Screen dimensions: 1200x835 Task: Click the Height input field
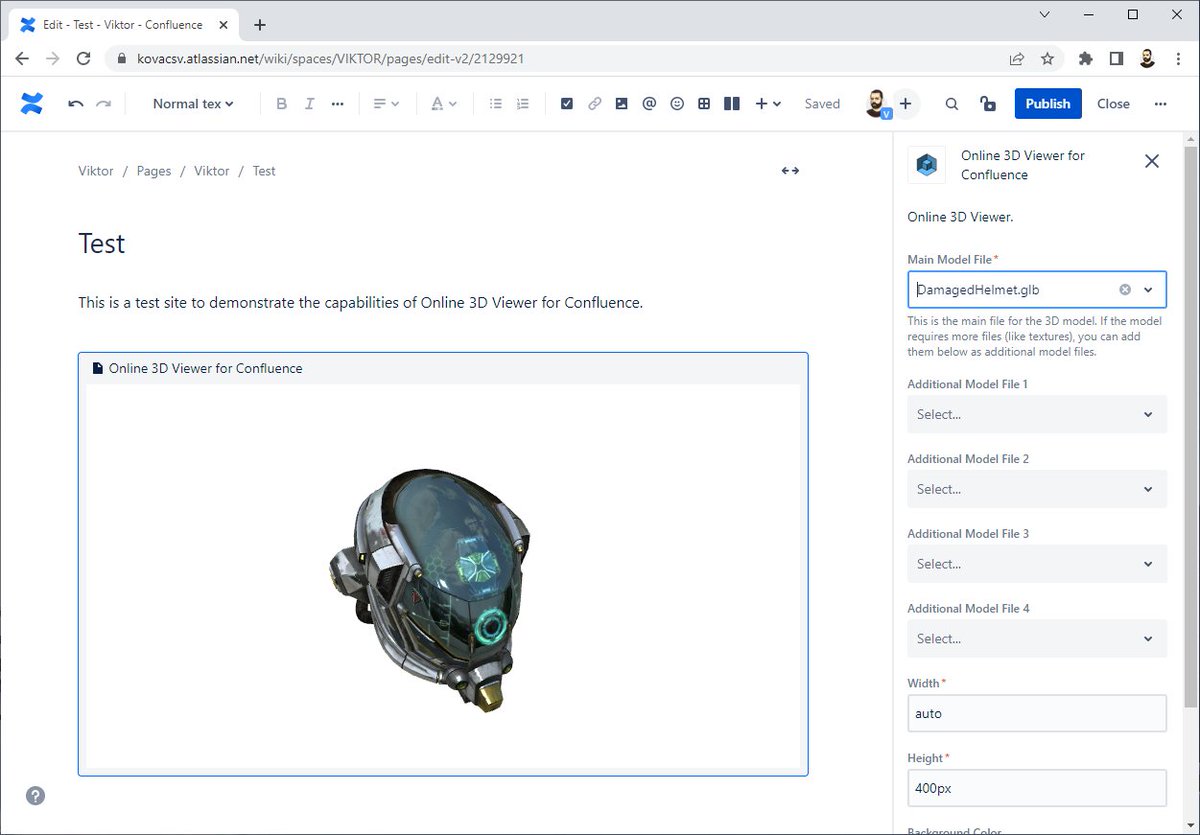coord(1036,788)
